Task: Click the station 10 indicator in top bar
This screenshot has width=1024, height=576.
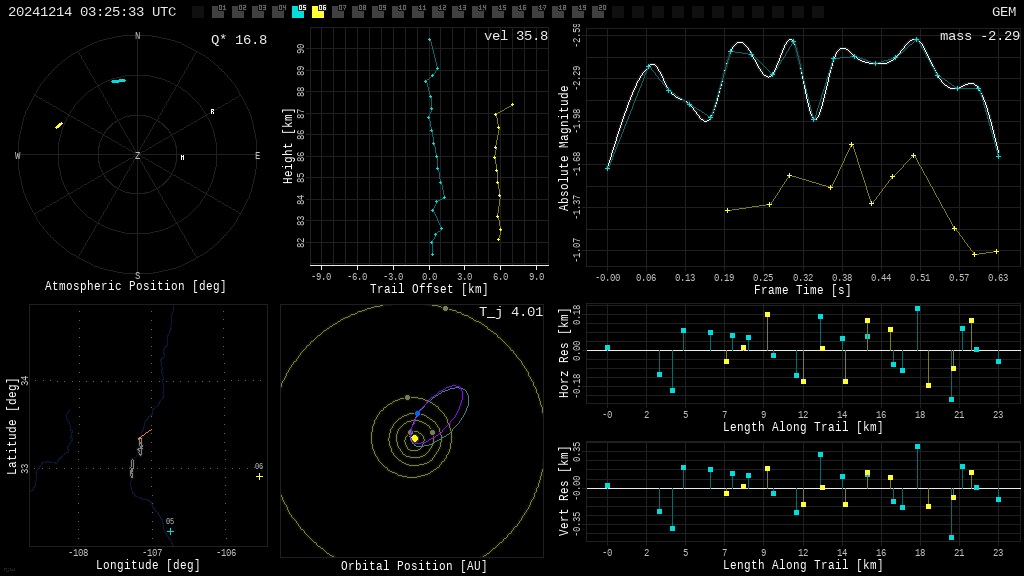Action: point(398,12)
